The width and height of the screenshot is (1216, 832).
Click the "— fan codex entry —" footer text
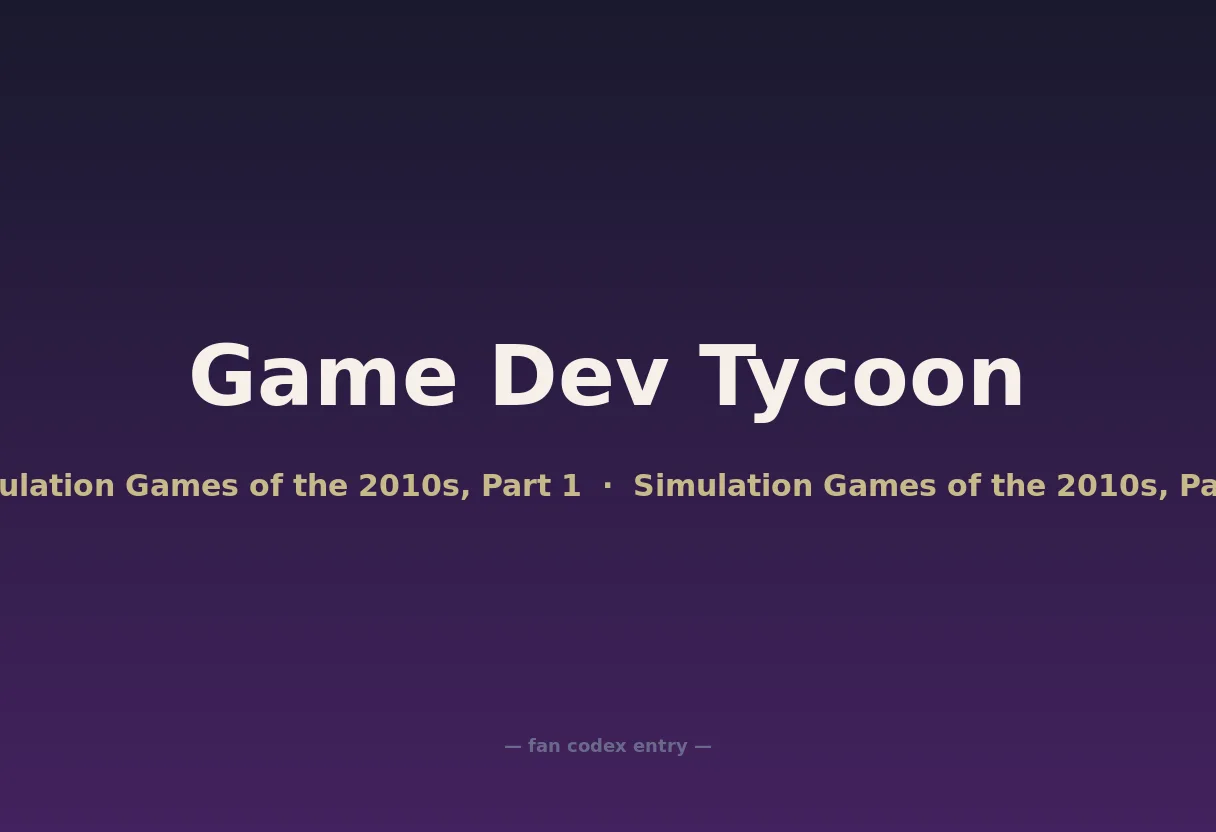[x=608, y=746]
